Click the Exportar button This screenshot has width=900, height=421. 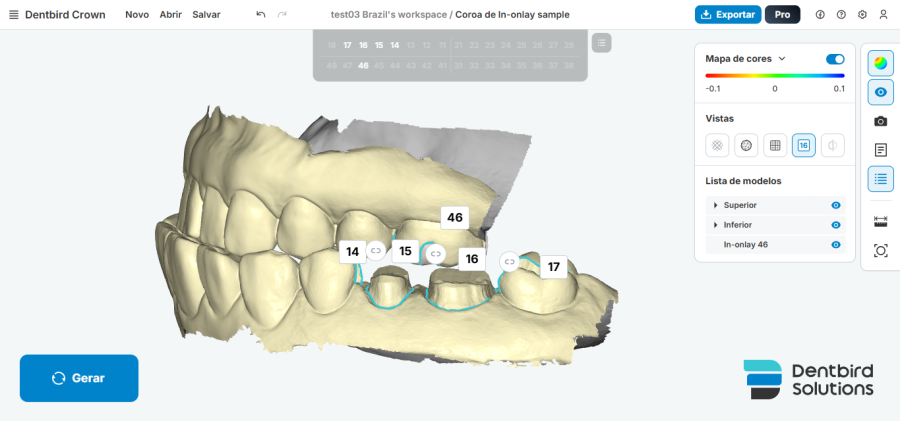(x=728, y=14)
